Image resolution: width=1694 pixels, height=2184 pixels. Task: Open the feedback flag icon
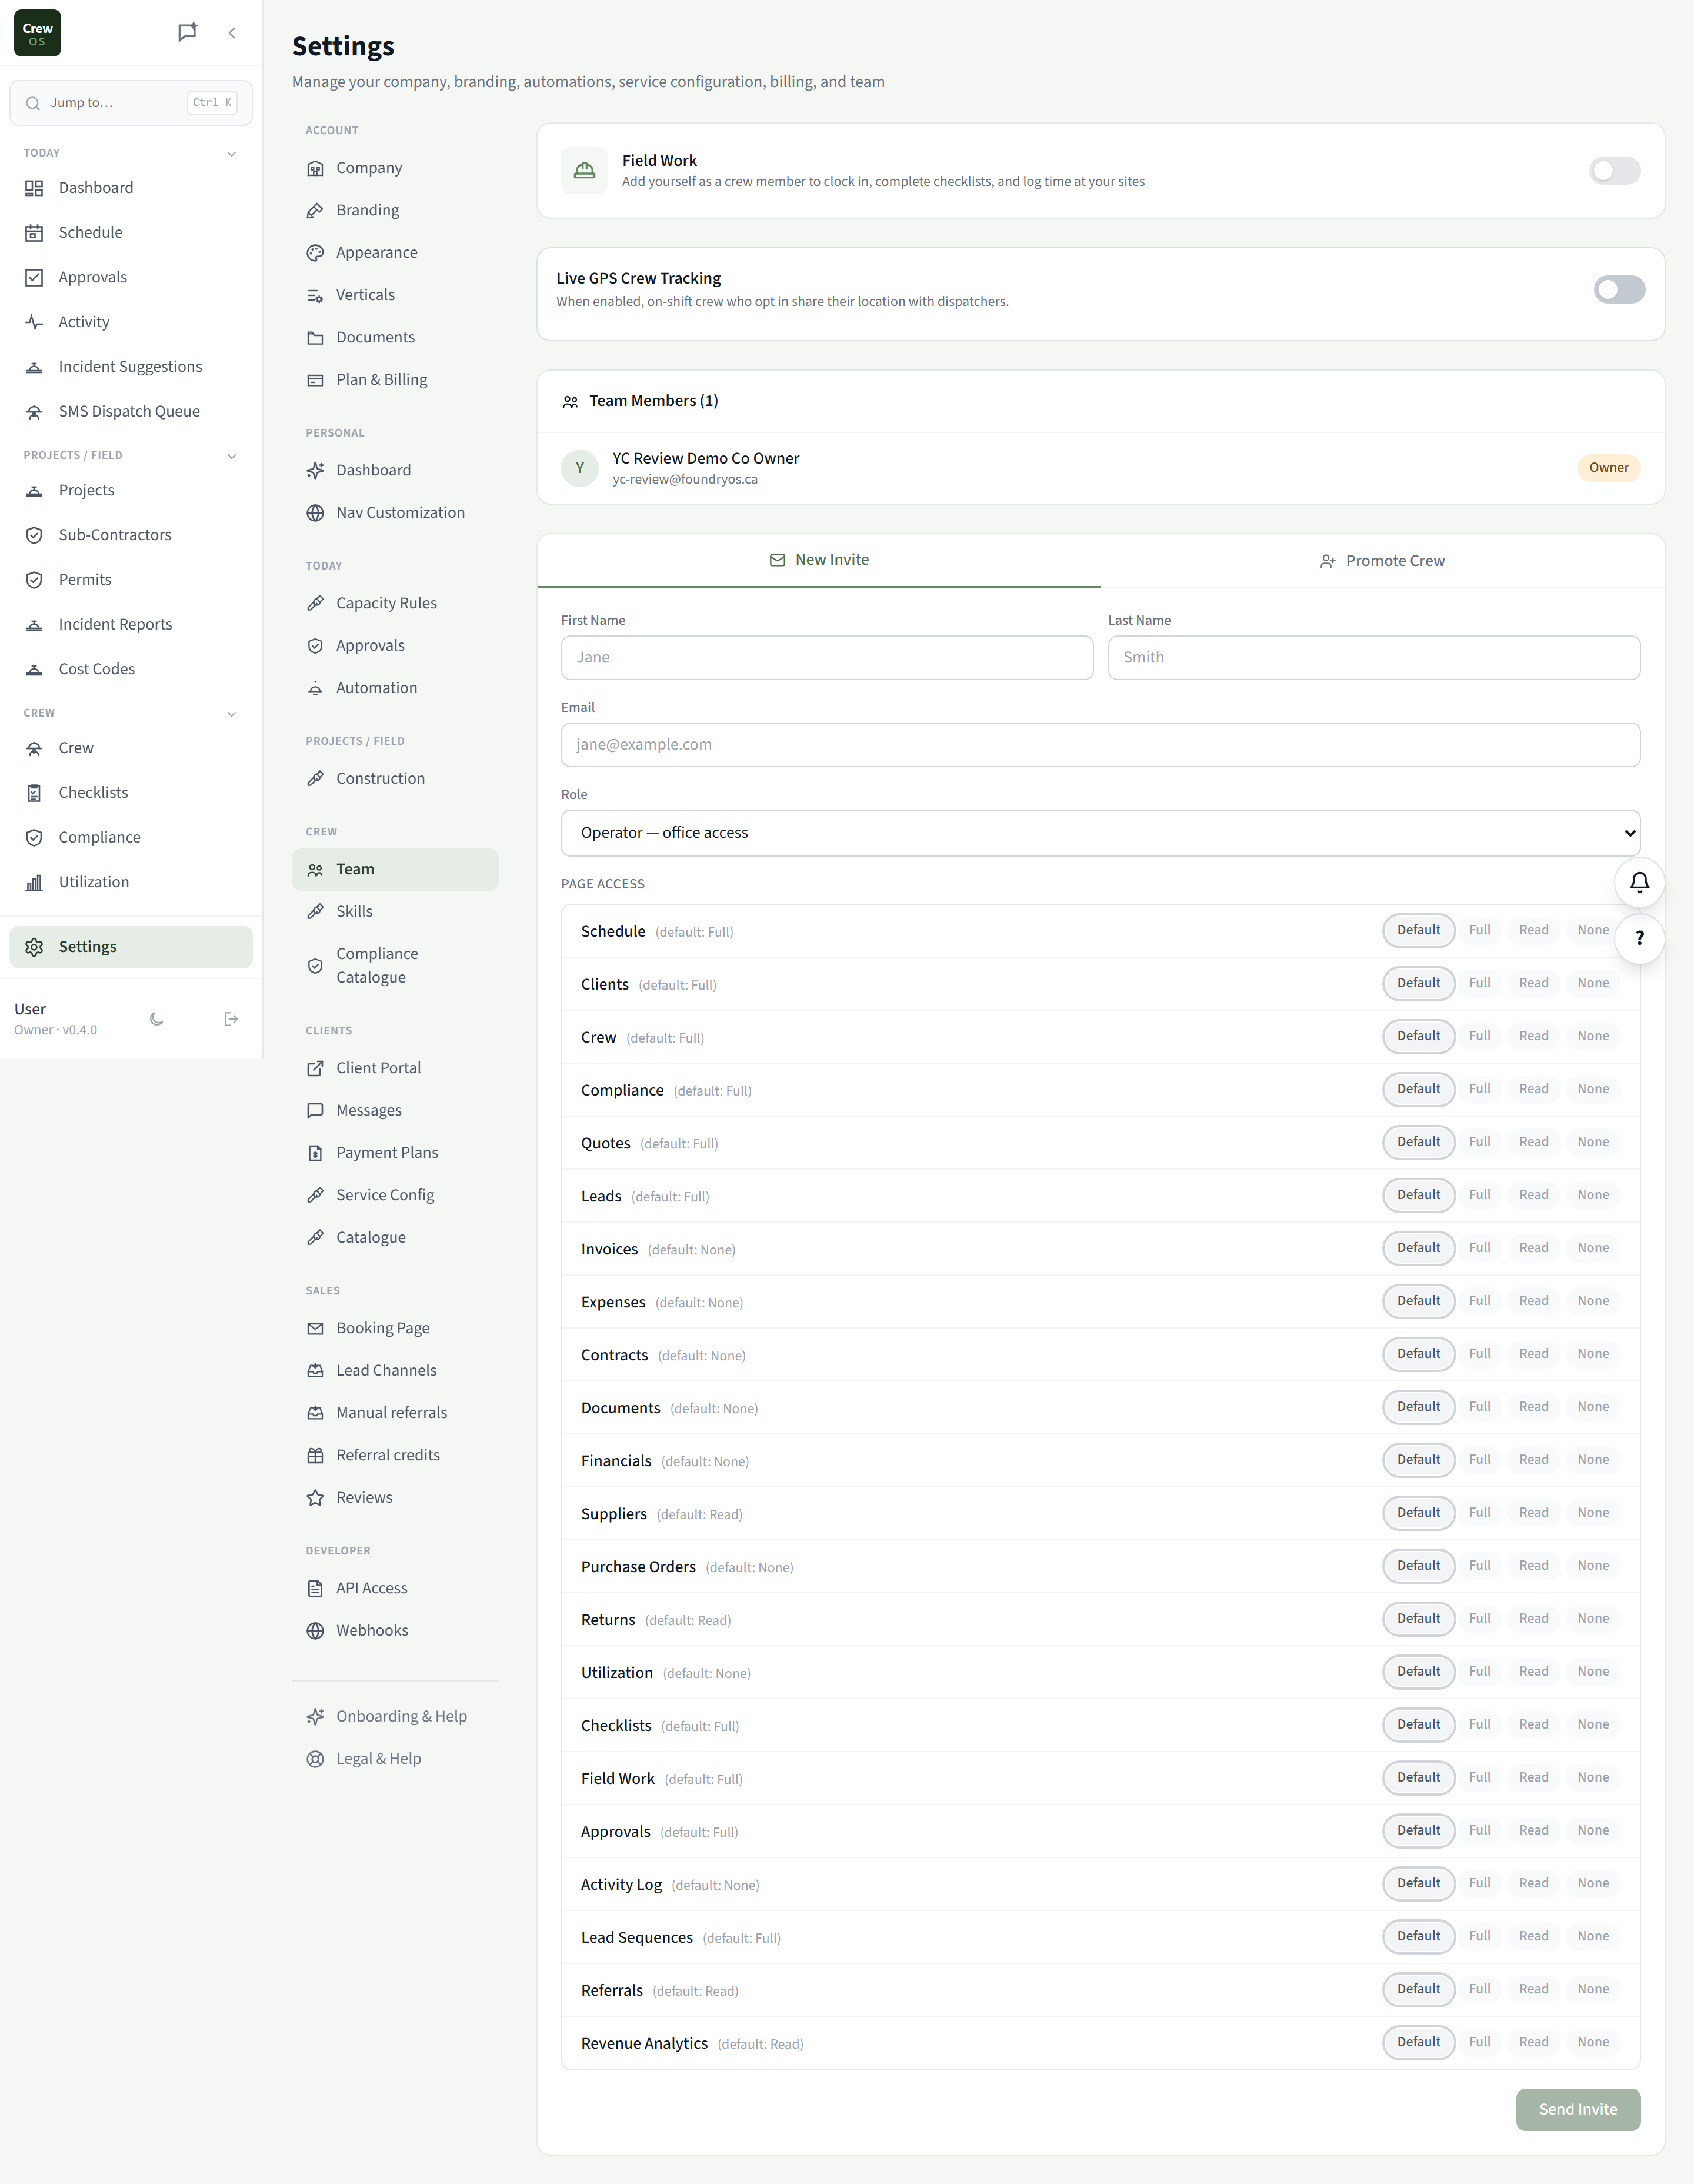point(187,33)
